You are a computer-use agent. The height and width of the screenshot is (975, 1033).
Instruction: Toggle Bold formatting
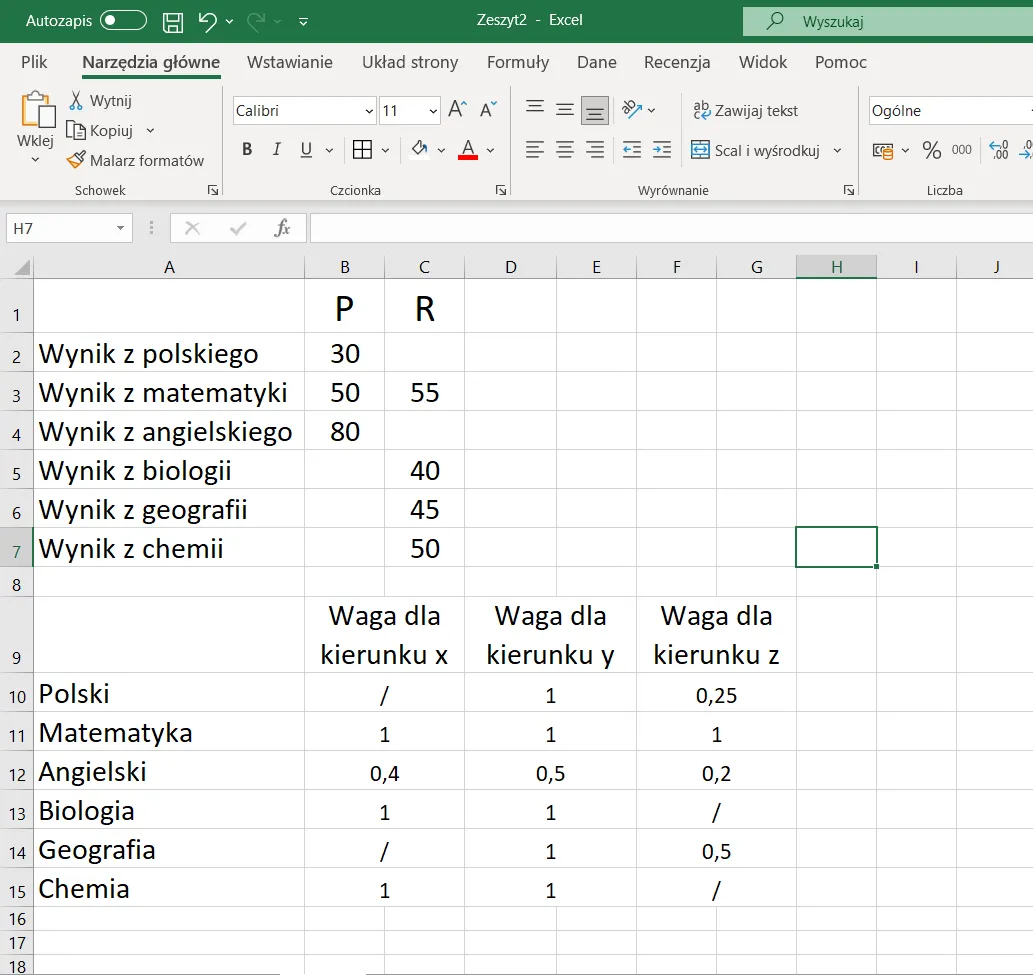tap(247, 150)
